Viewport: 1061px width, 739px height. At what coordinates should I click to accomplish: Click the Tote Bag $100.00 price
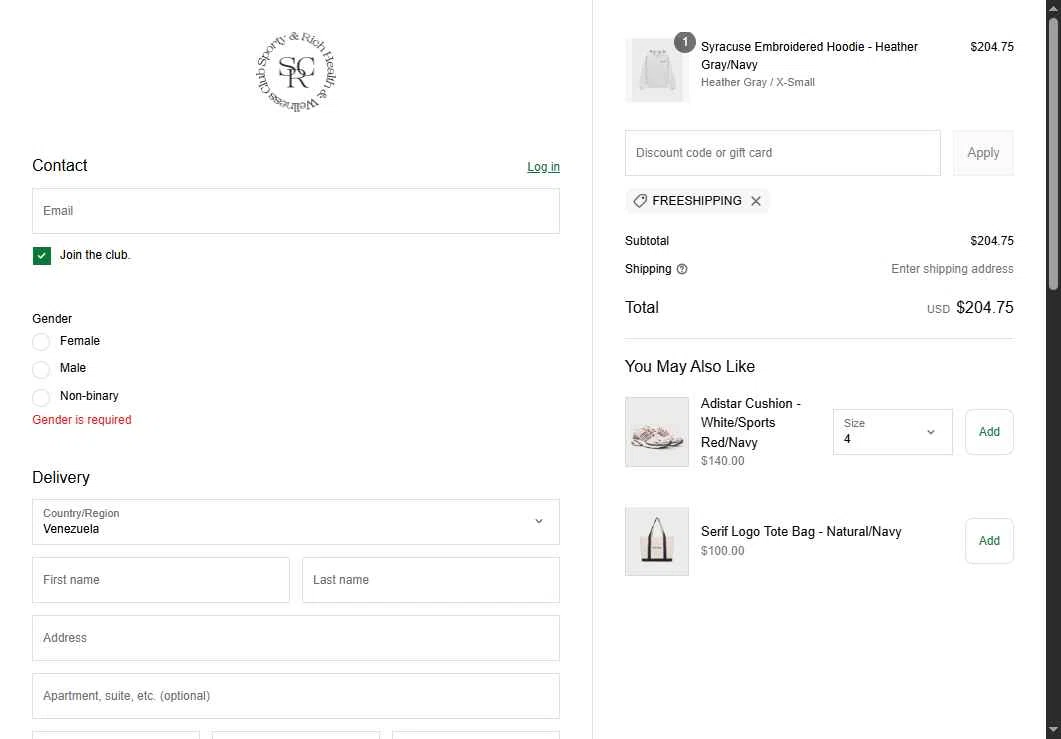[x=723, y=551]
